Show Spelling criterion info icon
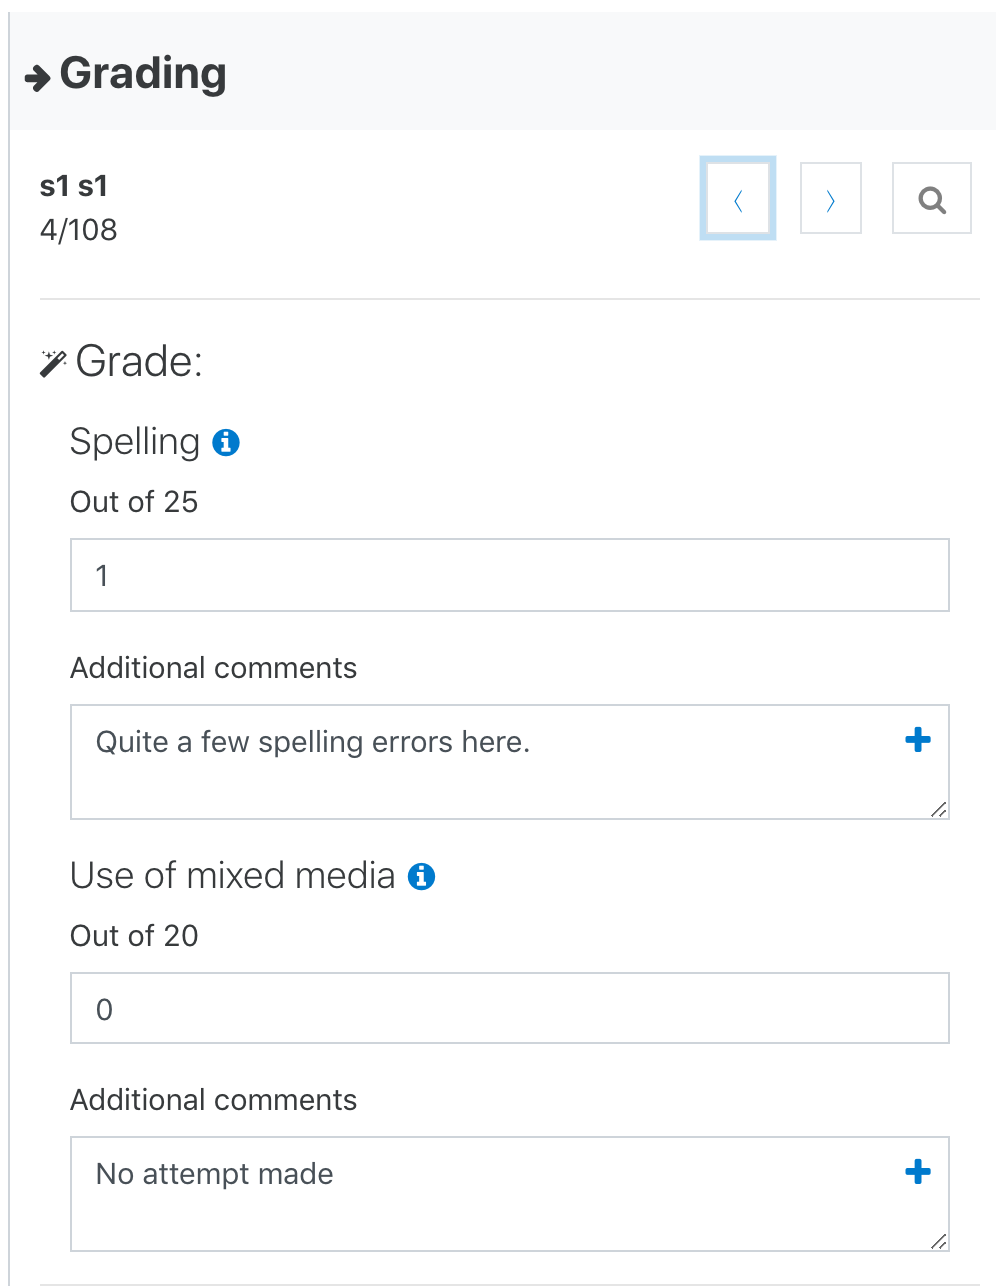The height and width of the screenshot is (1286, 996). pyautogui.click(x=226, y=442)
